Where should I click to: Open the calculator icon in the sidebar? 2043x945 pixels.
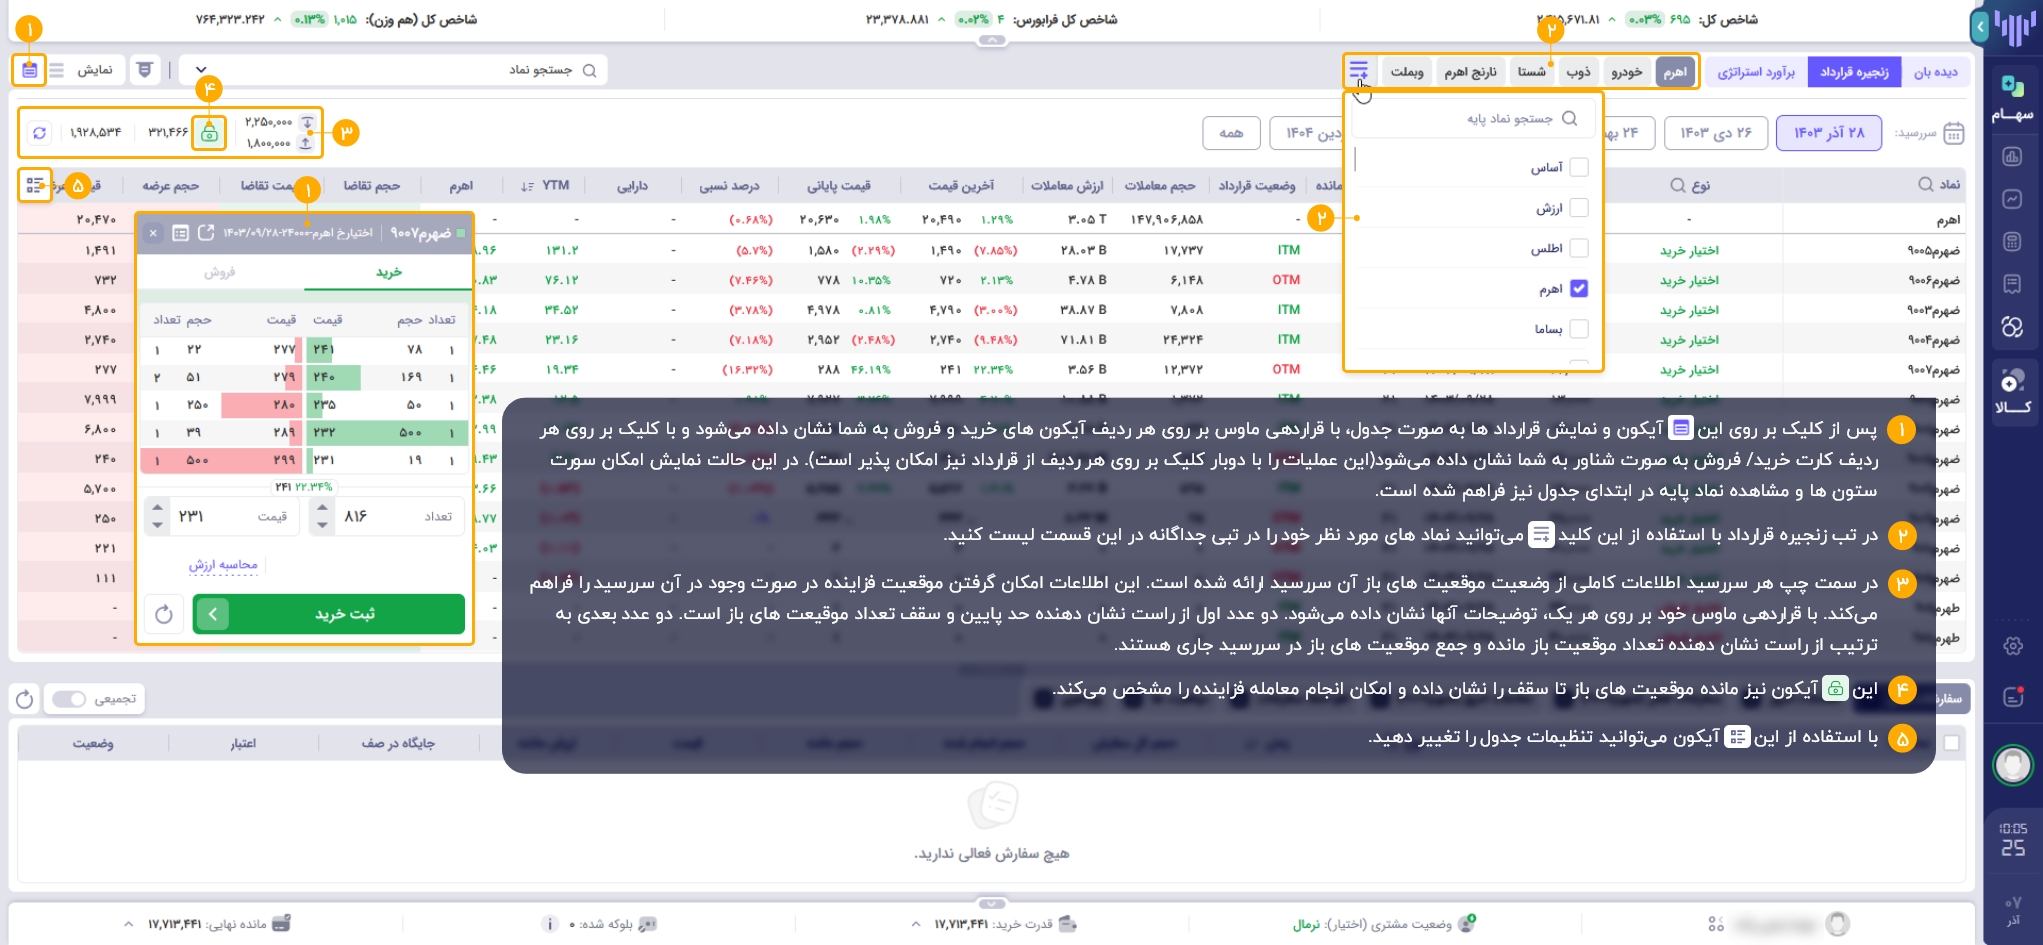(2012, 242)
